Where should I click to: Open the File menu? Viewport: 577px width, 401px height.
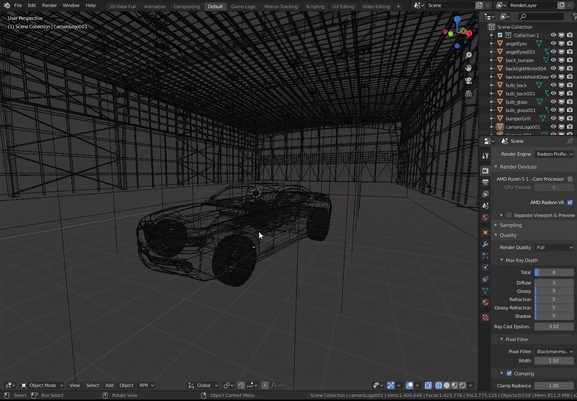(18, 6)
